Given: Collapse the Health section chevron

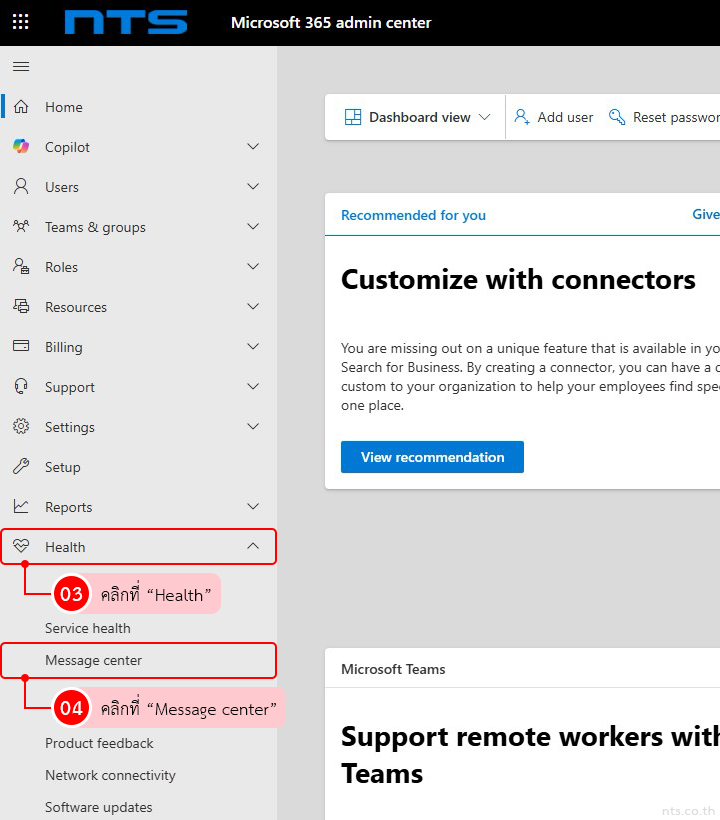Looking at the screenshot, I should coord(253,547).
